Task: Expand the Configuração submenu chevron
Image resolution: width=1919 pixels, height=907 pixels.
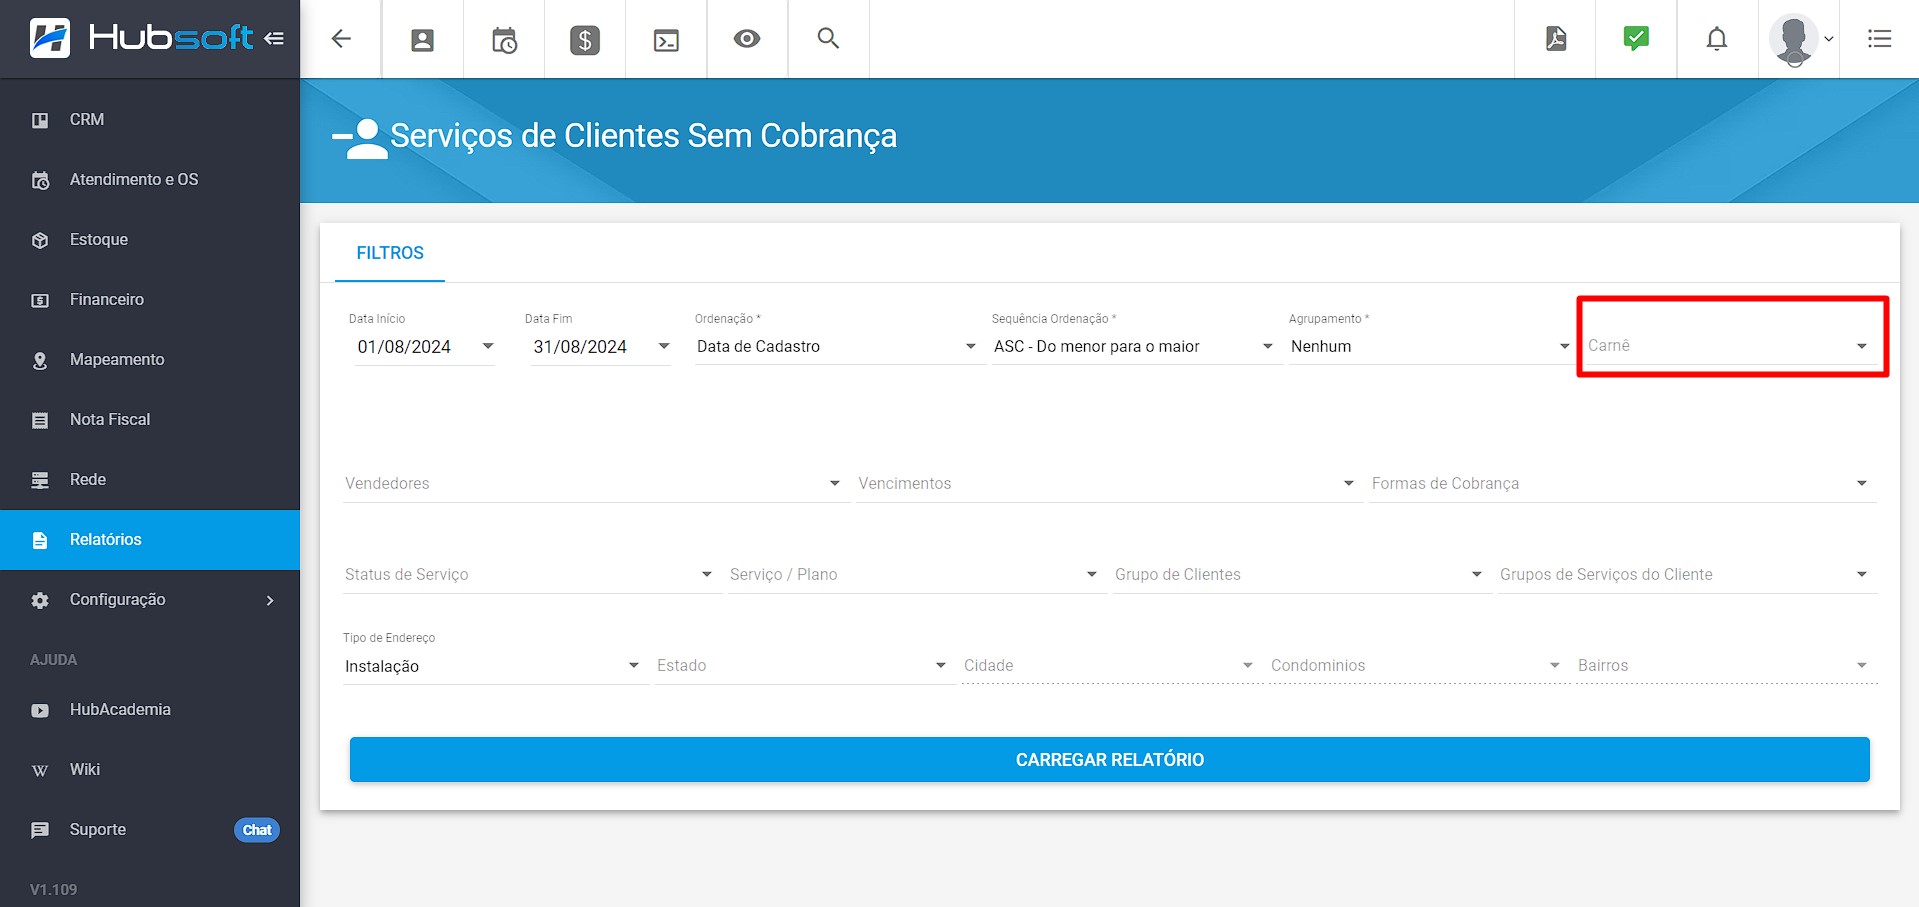Action: [270, 600]
